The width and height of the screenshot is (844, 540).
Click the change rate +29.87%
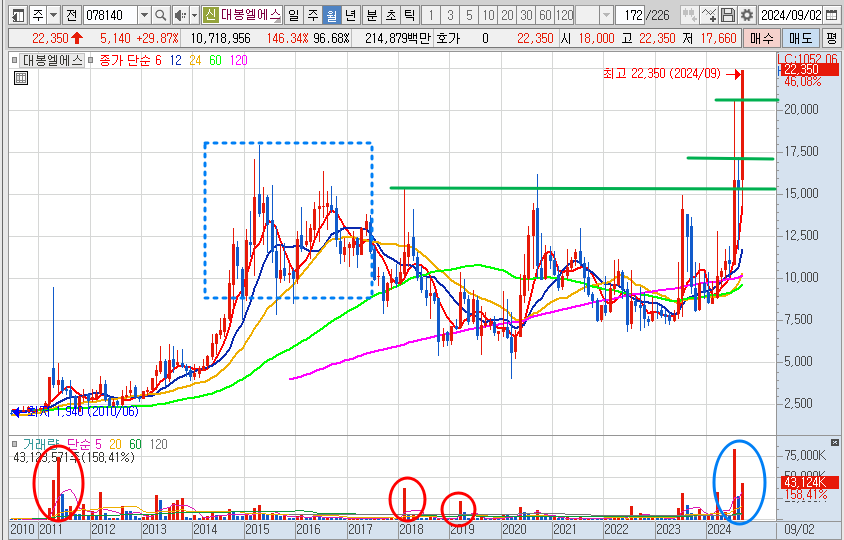pos(157,38)
